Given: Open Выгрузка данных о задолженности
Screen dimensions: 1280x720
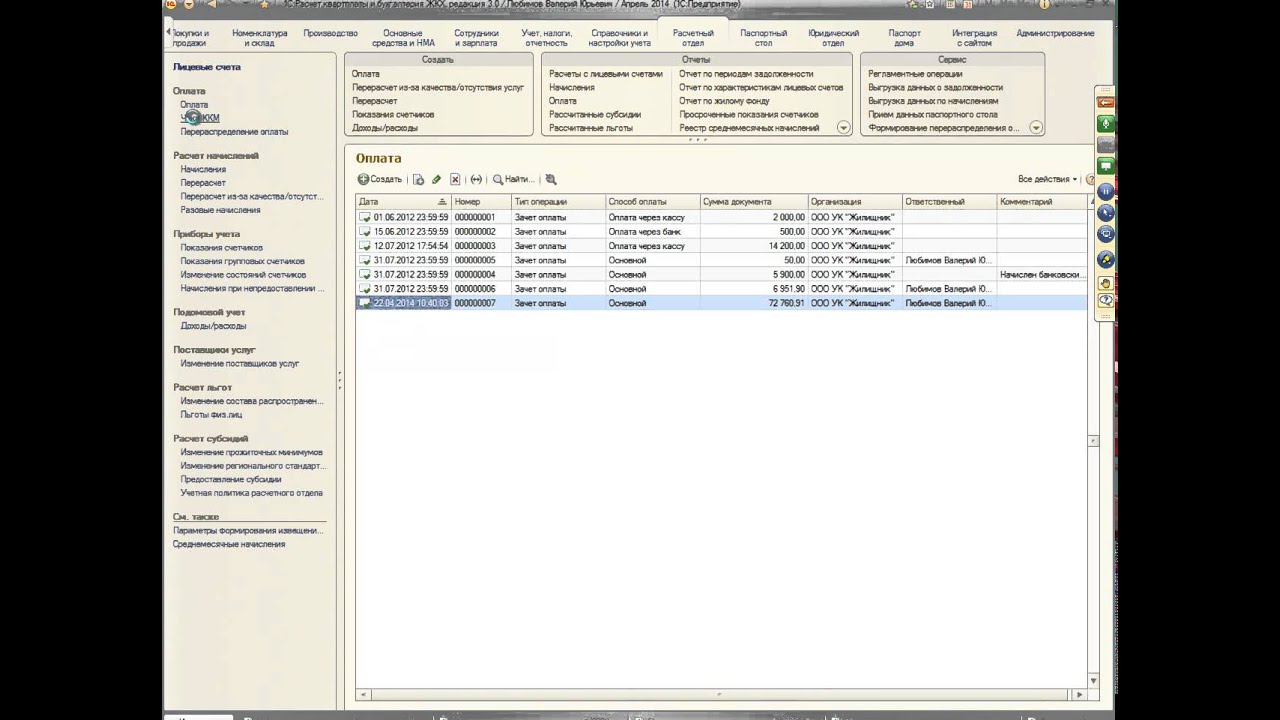Looking at the screenshot, I should coord(935,88).
